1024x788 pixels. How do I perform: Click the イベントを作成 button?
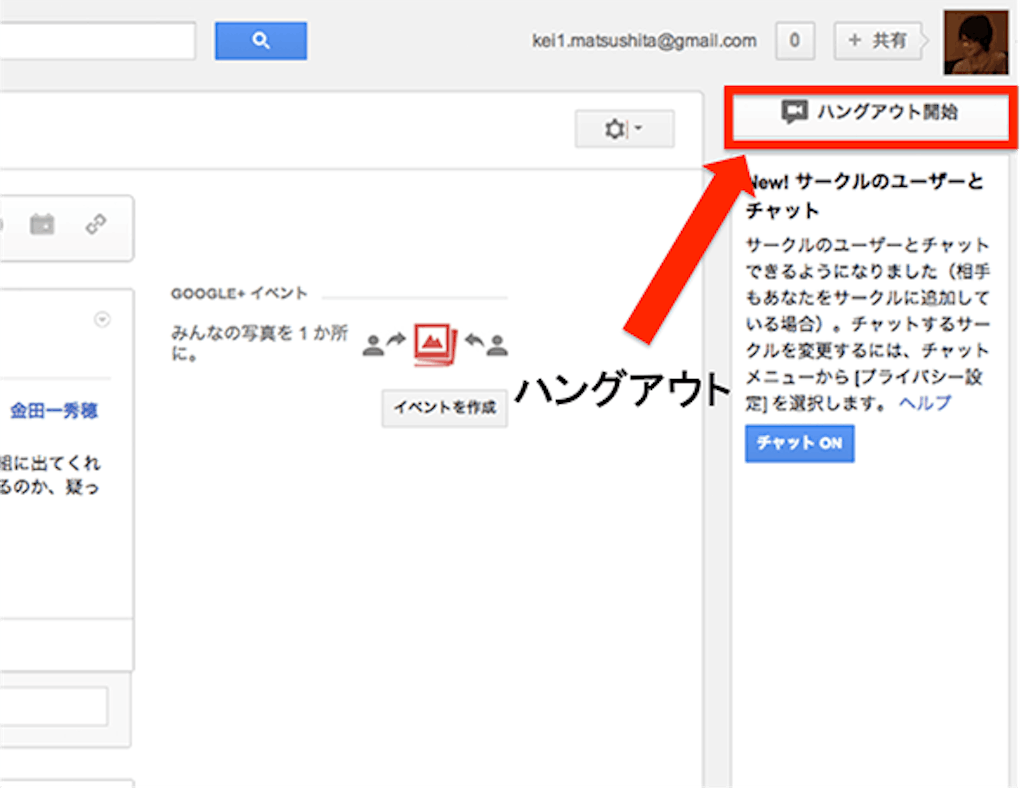pos(445,408)
